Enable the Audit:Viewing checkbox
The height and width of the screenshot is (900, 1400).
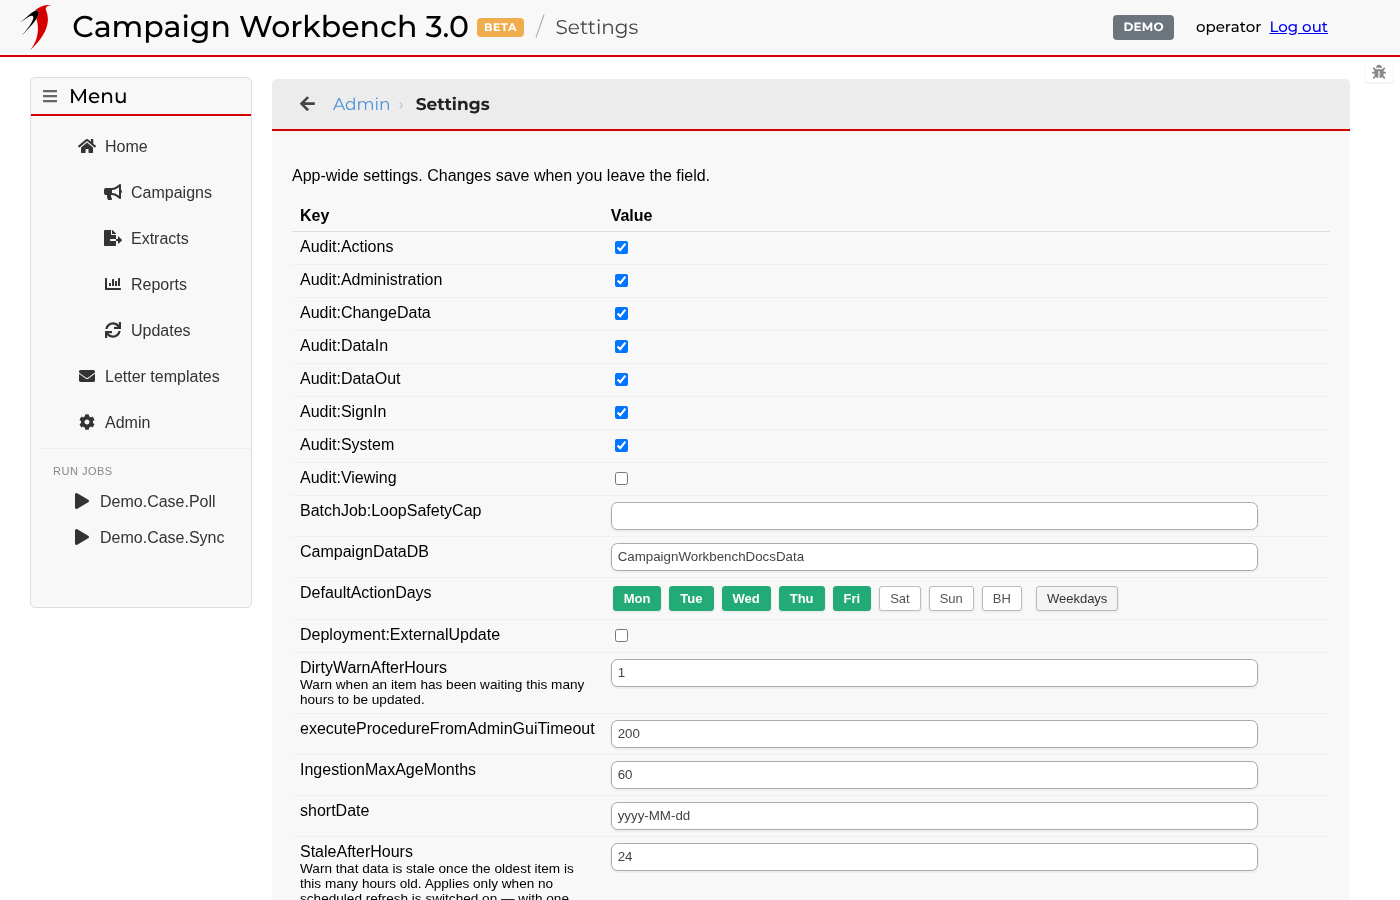[x=621, y=478]
